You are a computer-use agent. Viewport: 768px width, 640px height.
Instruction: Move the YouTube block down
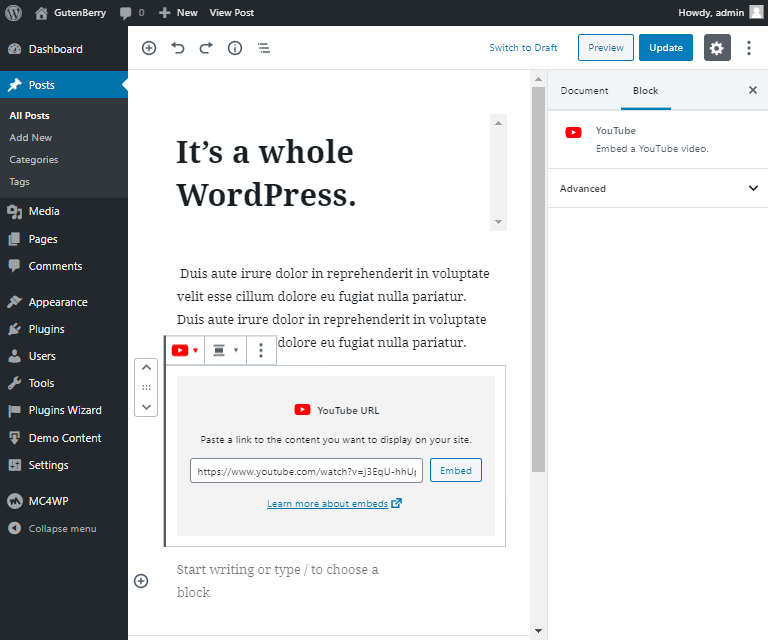tap(146, 407)
